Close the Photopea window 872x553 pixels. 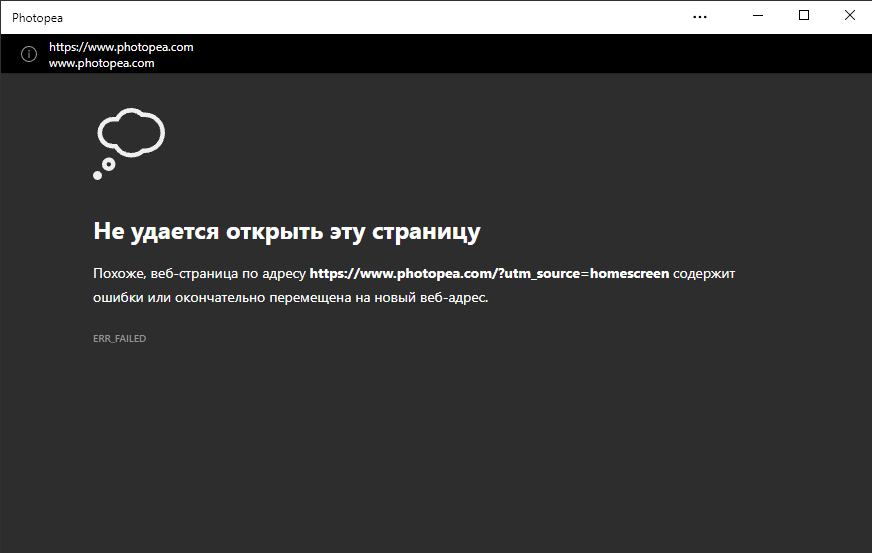tap(849, 16)
